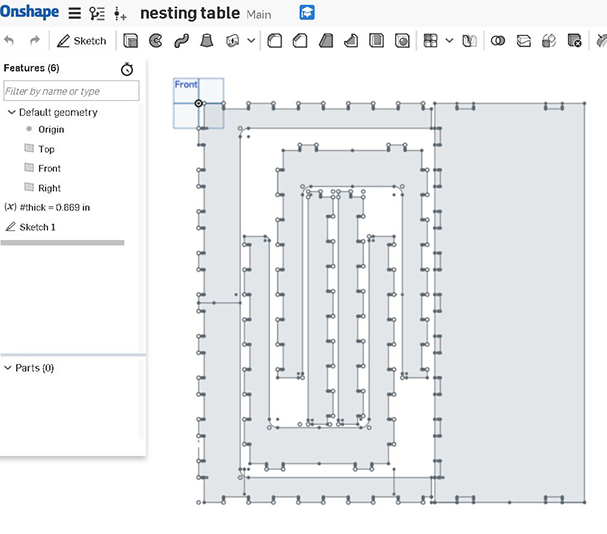607x534 pixels.
Task: Click the nesting table document title
Action: (x=190, y=14)
